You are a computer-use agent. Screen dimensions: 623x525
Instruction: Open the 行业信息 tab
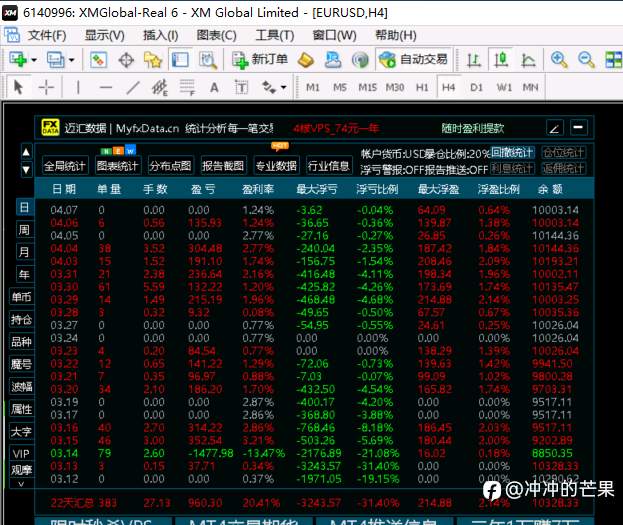click(x=329, y=166)
